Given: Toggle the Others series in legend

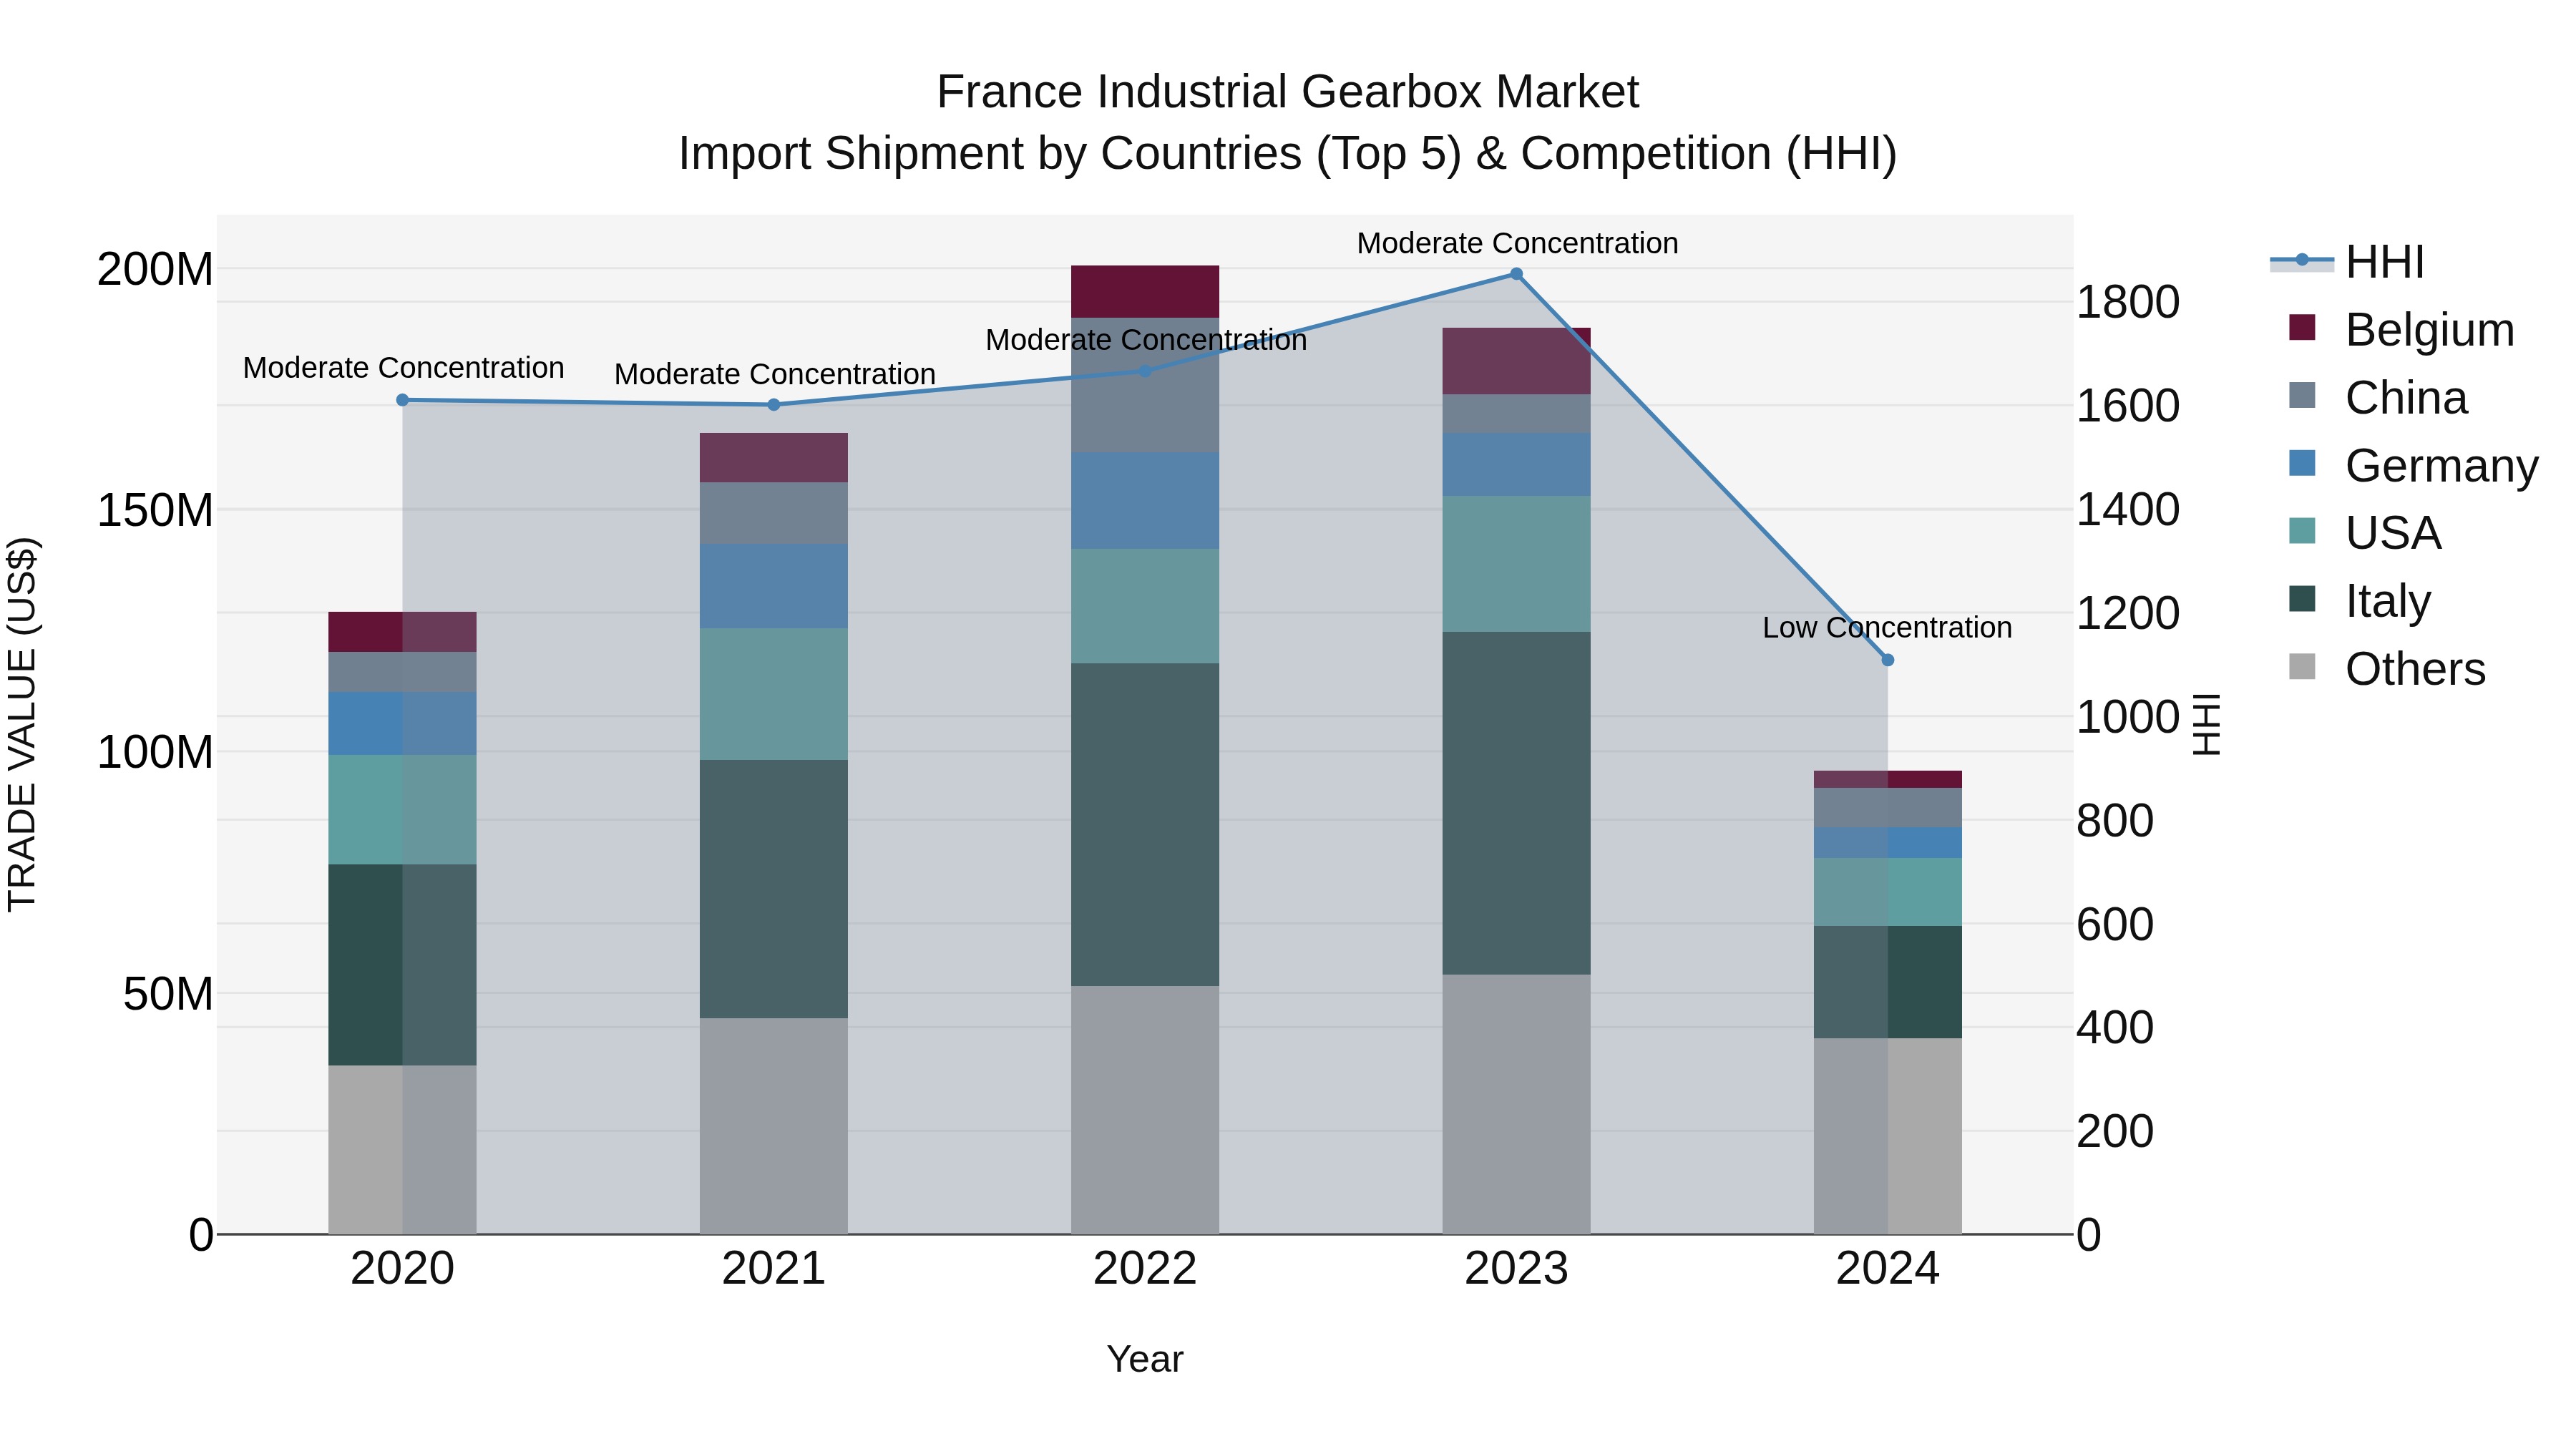Looking at the screenshot, I should click(2388, 668).
